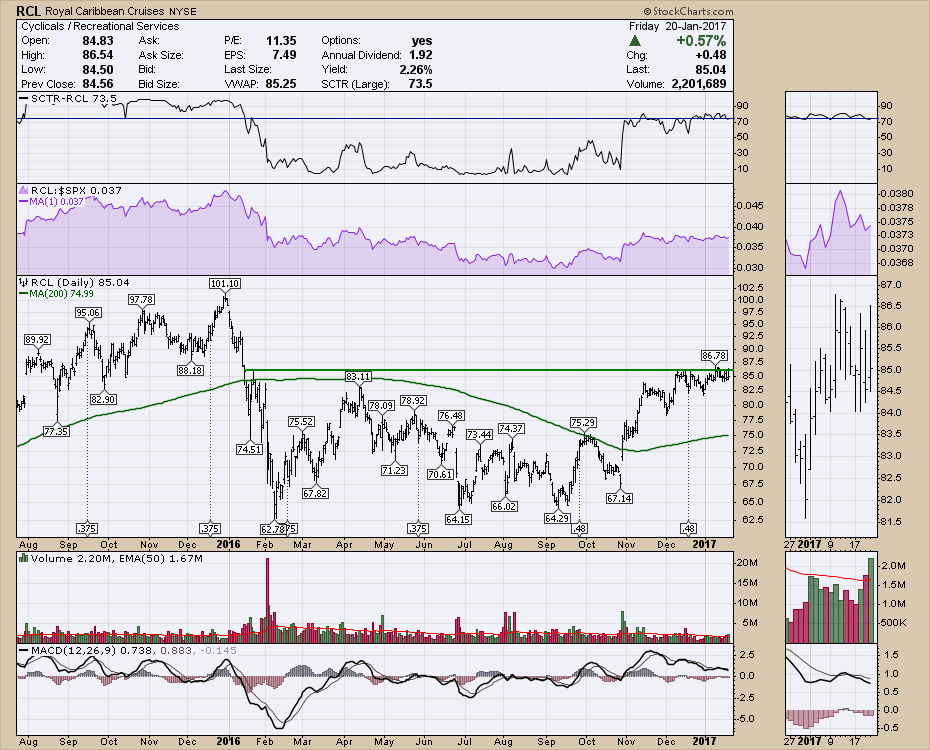Click the 74.37 high price label
The width and height of the screenshot is (930, 750).
[x=511, y=429]
